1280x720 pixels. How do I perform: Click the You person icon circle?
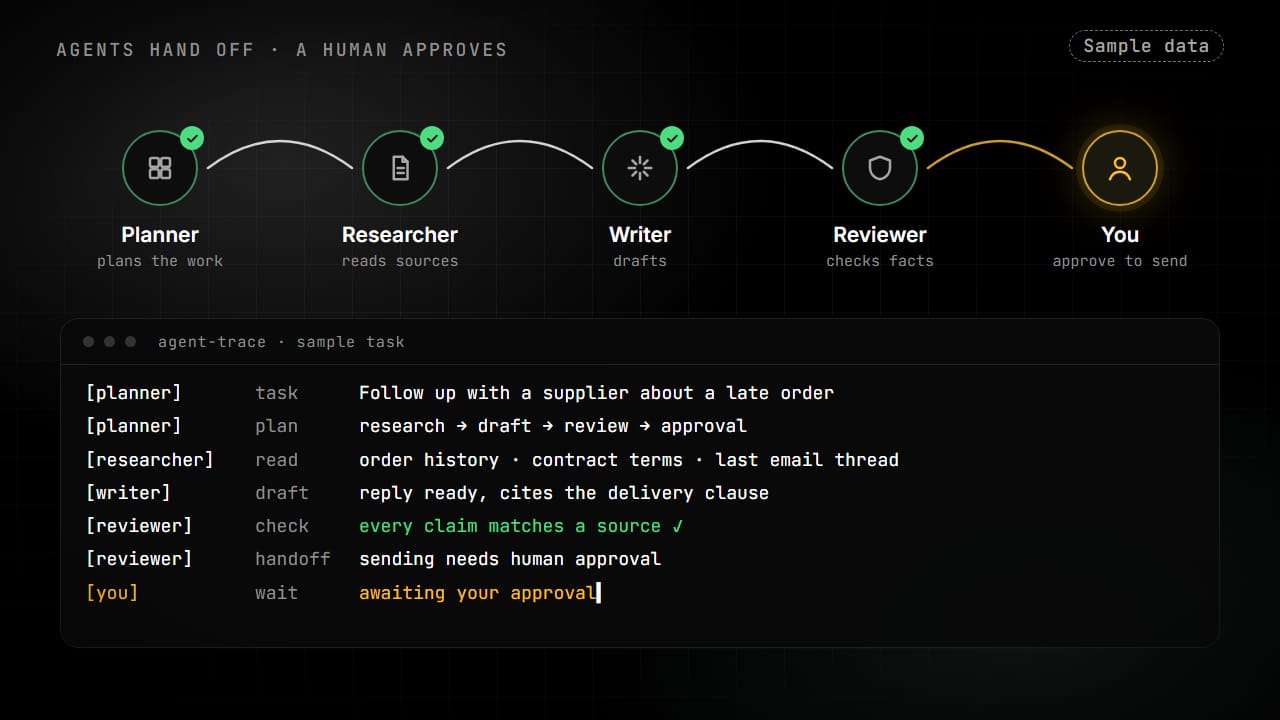point(1120,168)
